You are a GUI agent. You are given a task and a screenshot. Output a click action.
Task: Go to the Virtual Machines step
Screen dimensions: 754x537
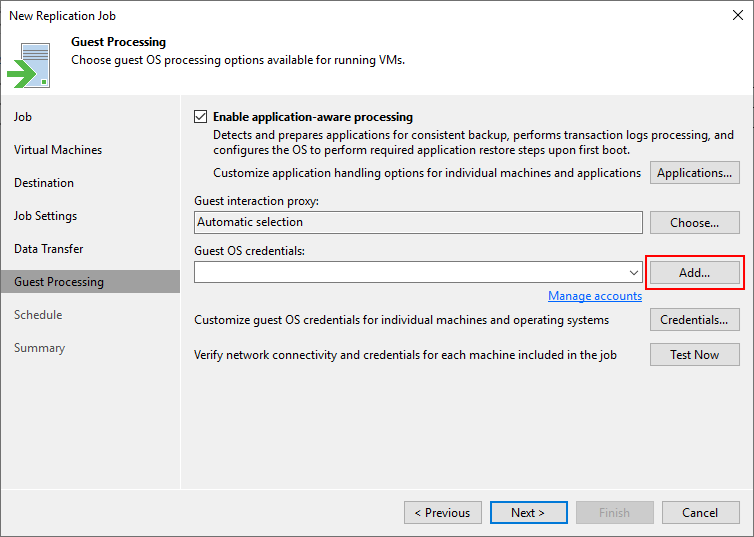tap(58, 150)
